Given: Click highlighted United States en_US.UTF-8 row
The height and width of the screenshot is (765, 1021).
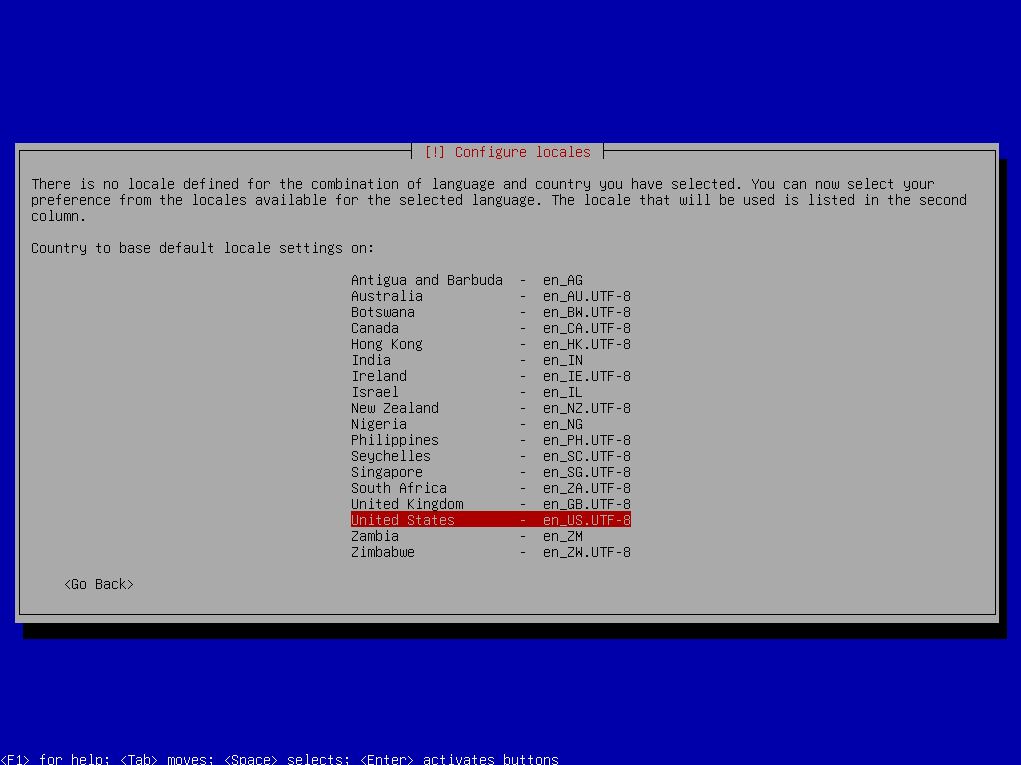Looking at the screenshot, I should pyautogui.click(x=491, y=520).
